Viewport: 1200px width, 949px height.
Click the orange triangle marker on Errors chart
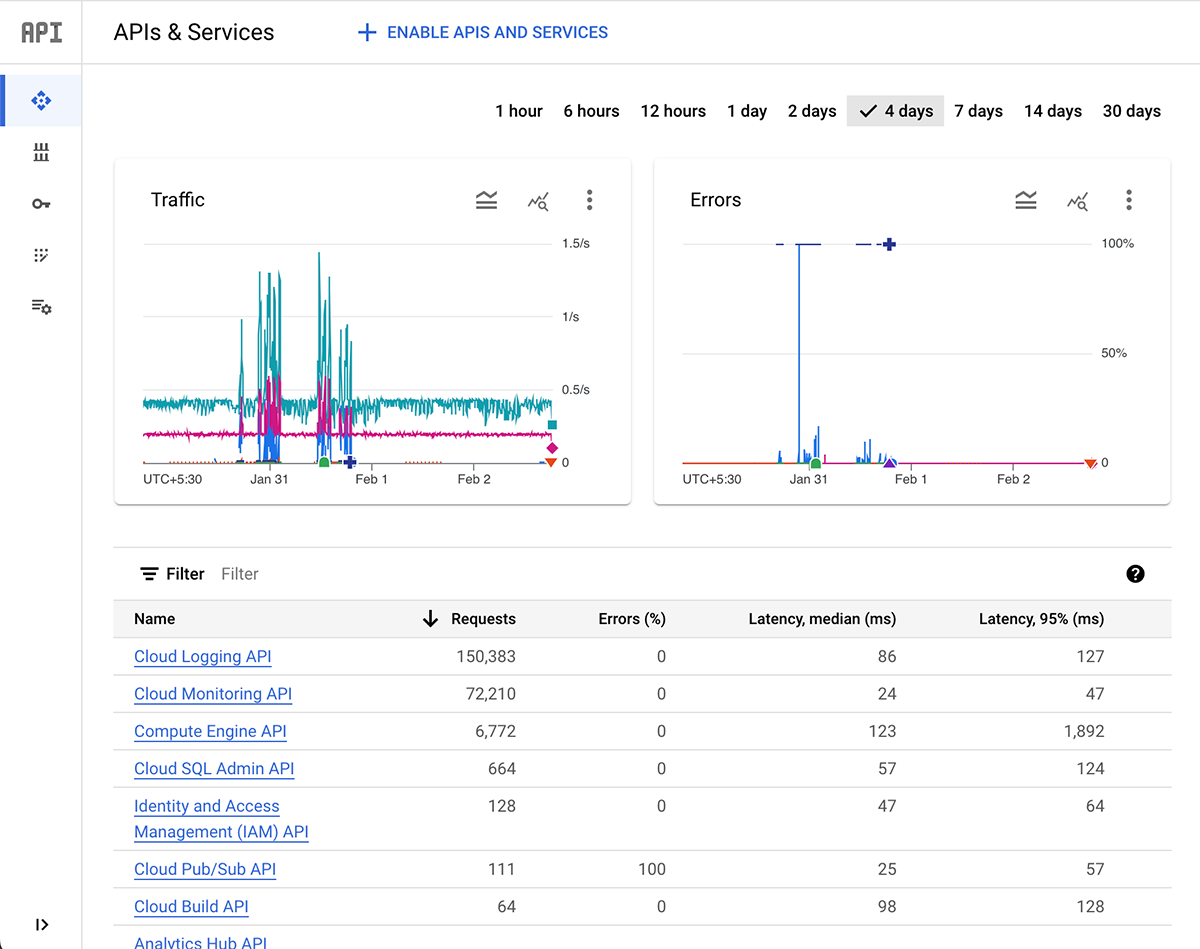coord(1090,463)
